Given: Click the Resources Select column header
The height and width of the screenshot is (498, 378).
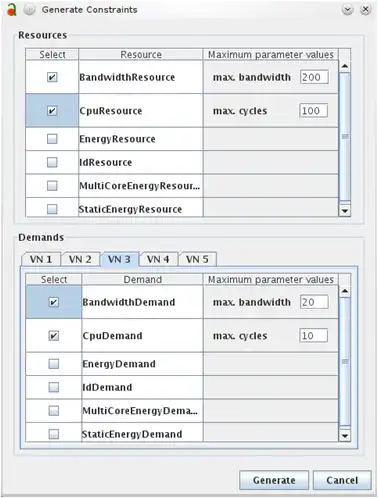Looking at the screenshot, I should pos(52,54).
